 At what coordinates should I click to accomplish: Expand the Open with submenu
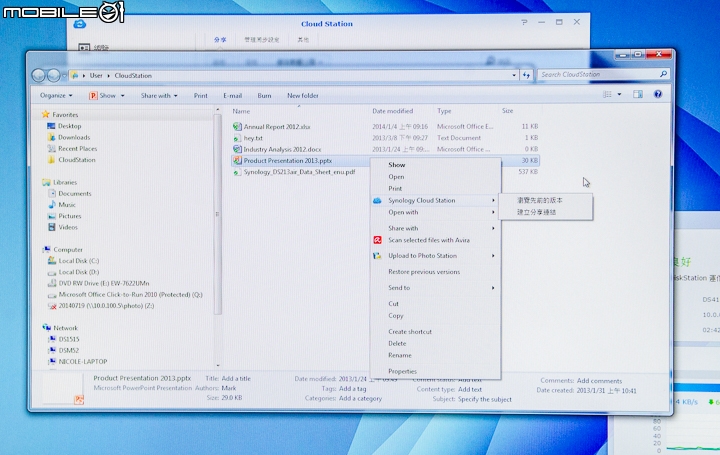pyautogui.click(x=435, y=212)
